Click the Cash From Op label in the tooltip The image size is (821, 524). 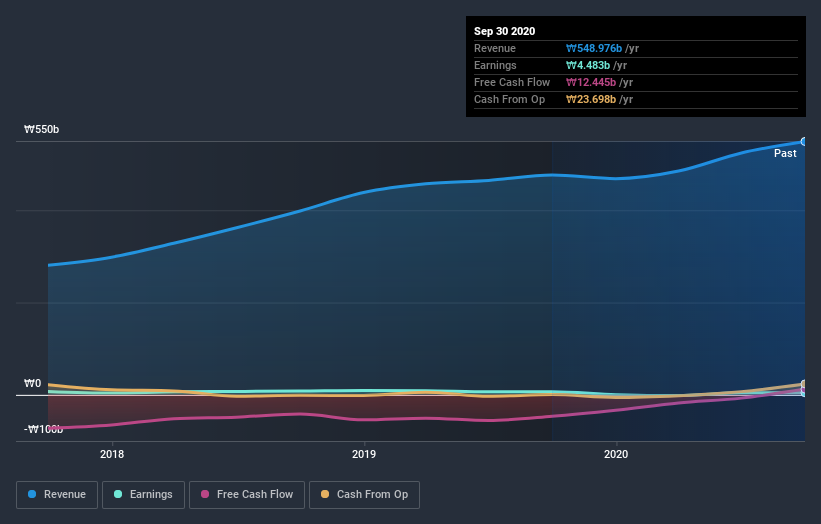pyautogui.click(x=509, y=99)
